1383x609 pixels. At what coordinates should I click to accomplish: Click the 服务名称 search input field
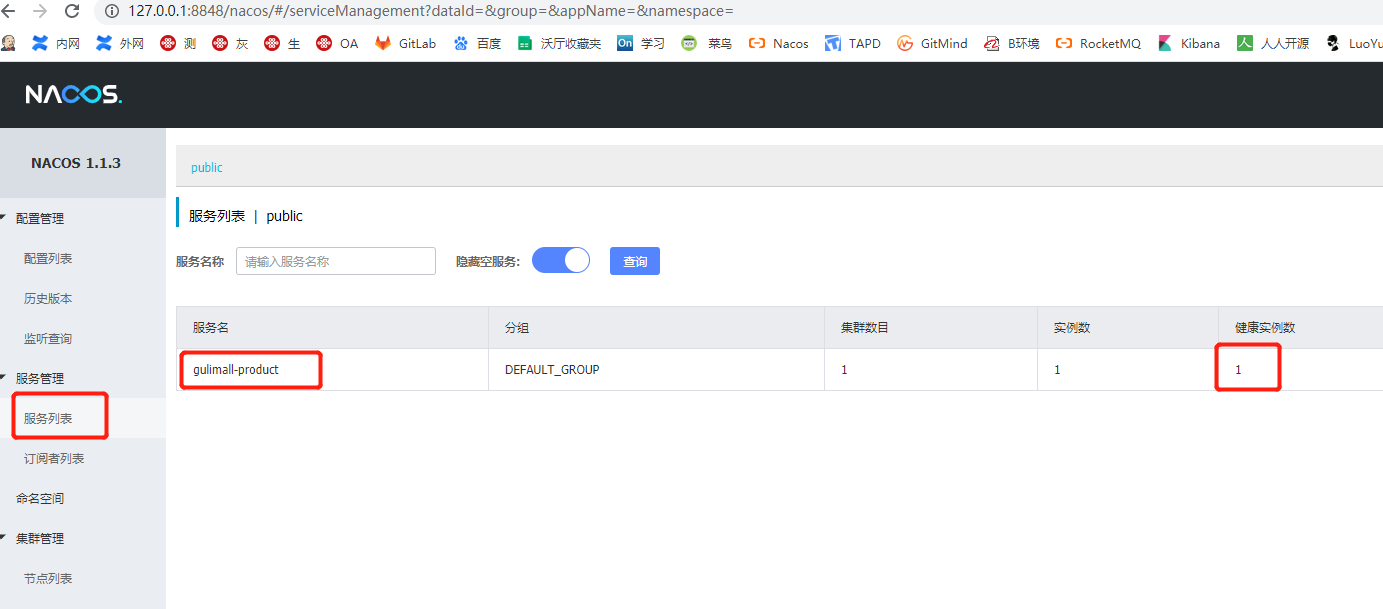pos(336,261)
